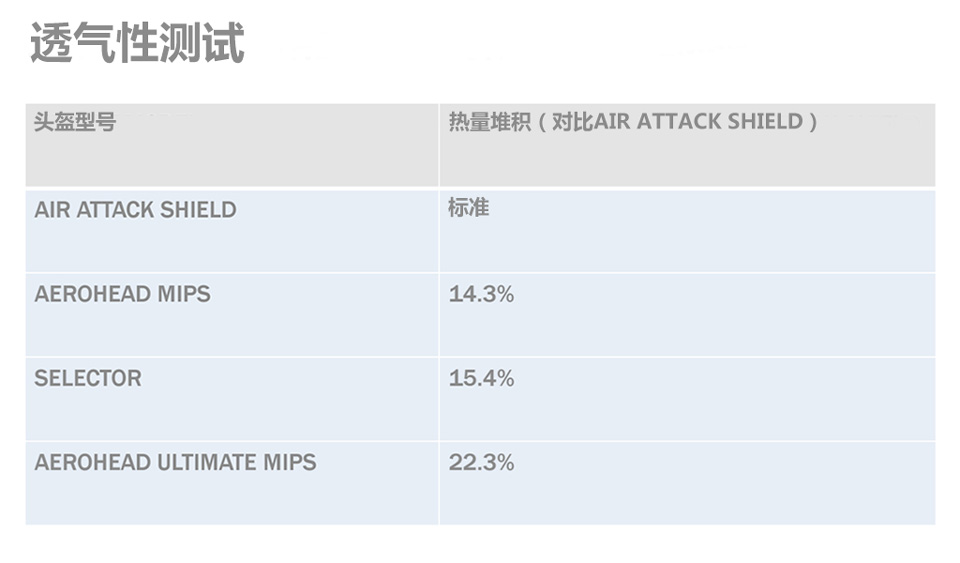Viewport: 960px width, 563px height.
Task: Click the 22.3% value
Action: [x=481, y=462]
